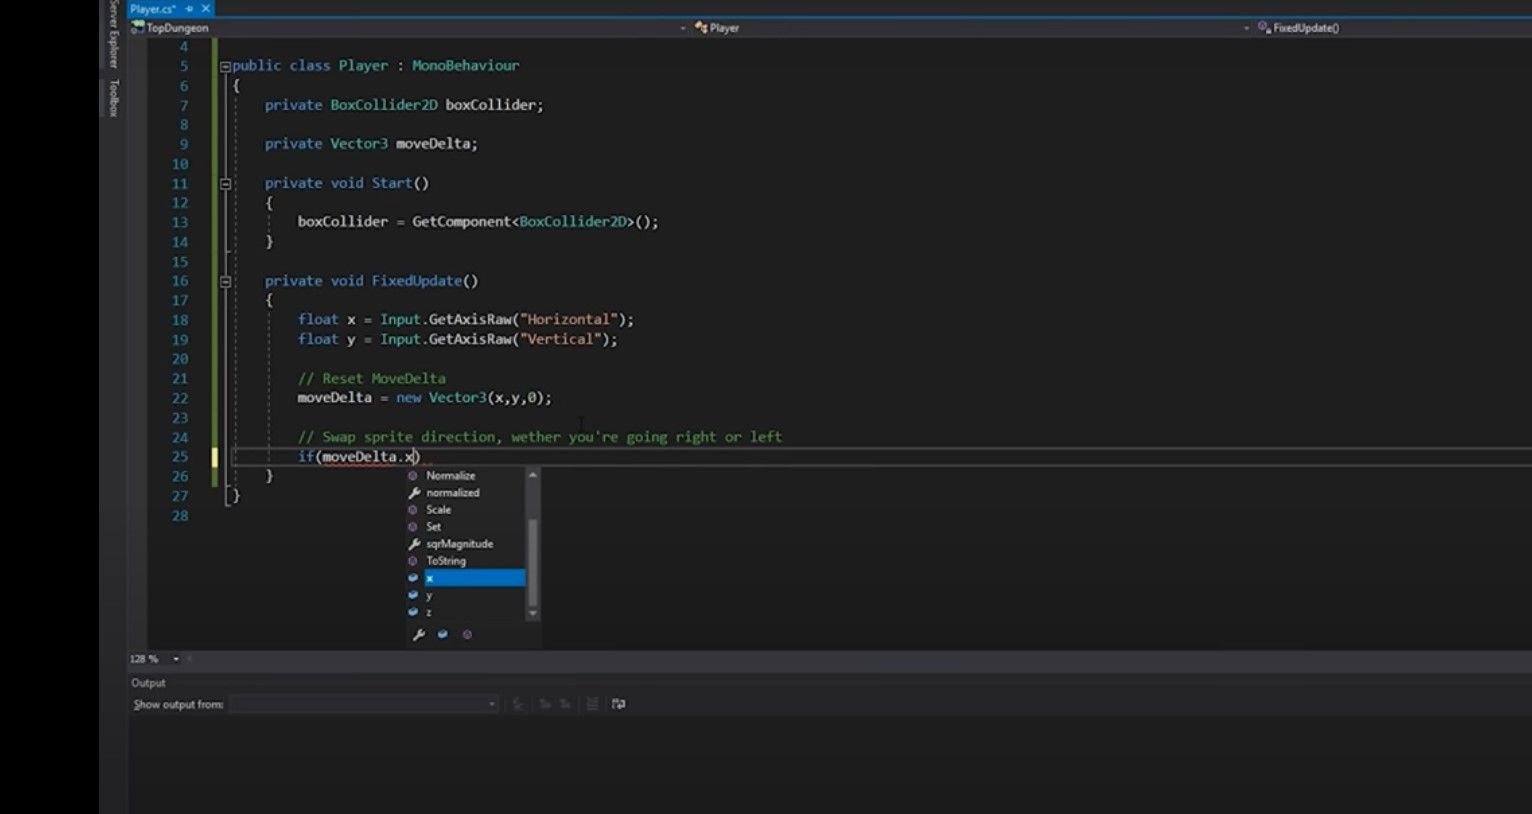1532x814 pixels.
Task: Click "if(moveDelta.x)" on line 25
Action: (x=359, y=457)
